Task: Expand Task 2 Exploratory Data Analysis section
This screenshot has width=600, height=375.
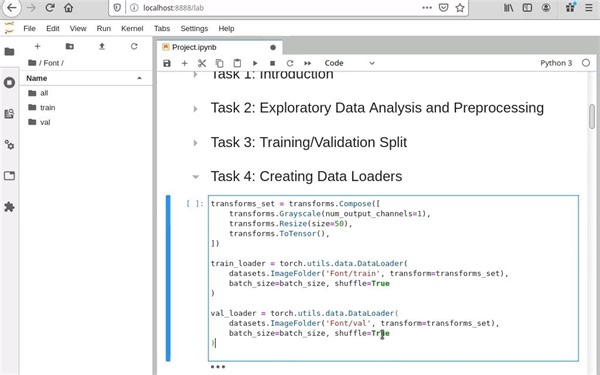Action: pyautogui.click(x=196, y=109)
